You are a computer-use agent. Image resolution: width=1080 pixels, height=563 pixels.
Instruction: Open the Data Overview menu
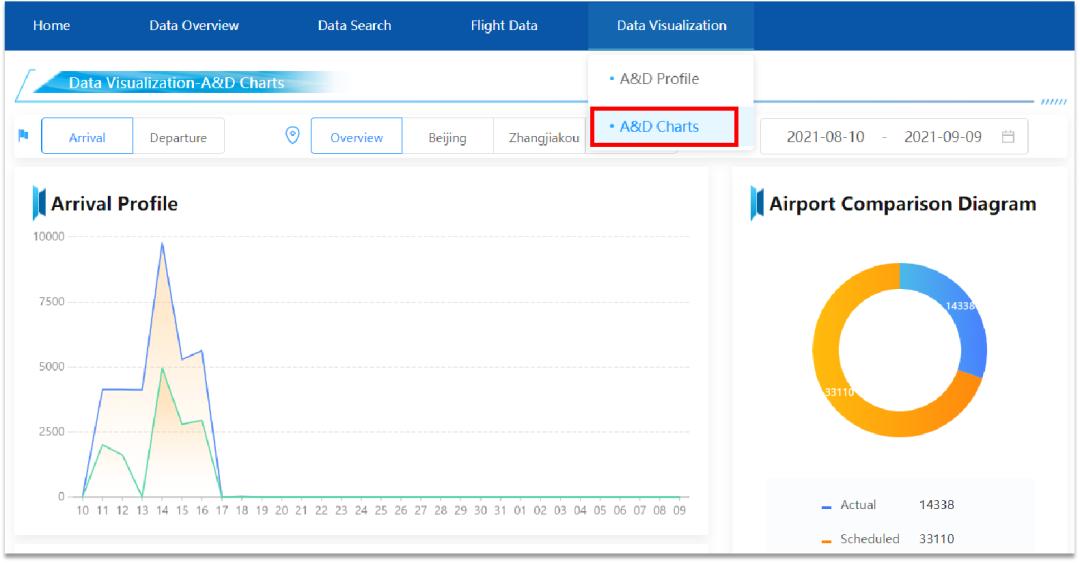click(x=194, y=25)
